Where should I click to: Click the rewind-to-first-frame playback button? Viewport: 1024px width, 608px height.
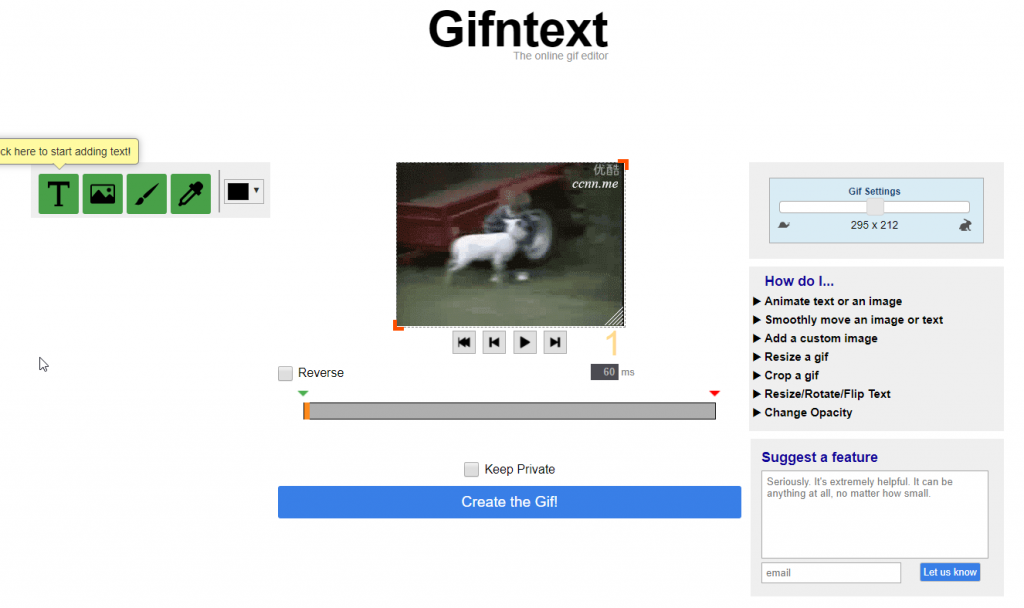coord(463,342)
